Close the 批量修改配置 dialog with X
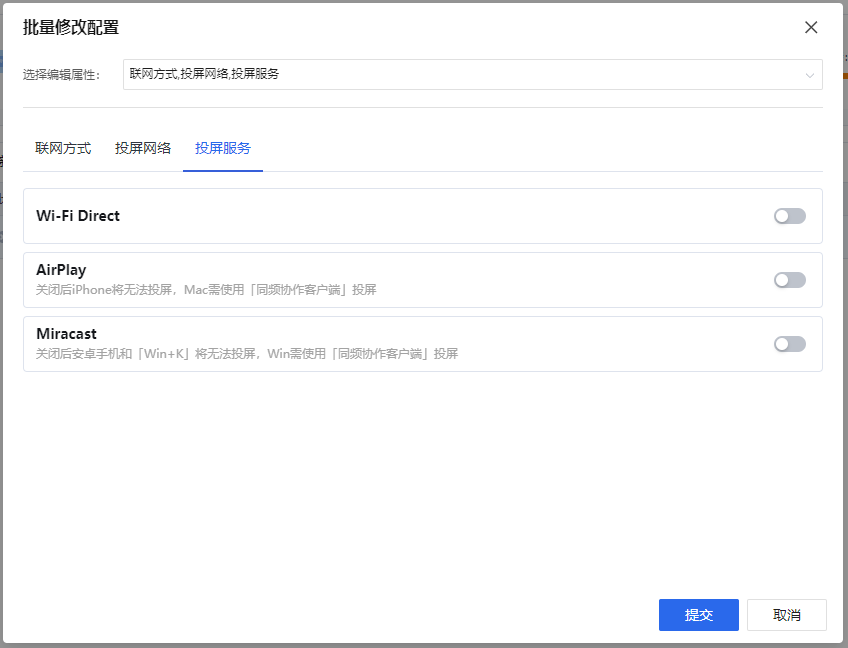This screenshot has width=848, height=648. click(811, 27)
